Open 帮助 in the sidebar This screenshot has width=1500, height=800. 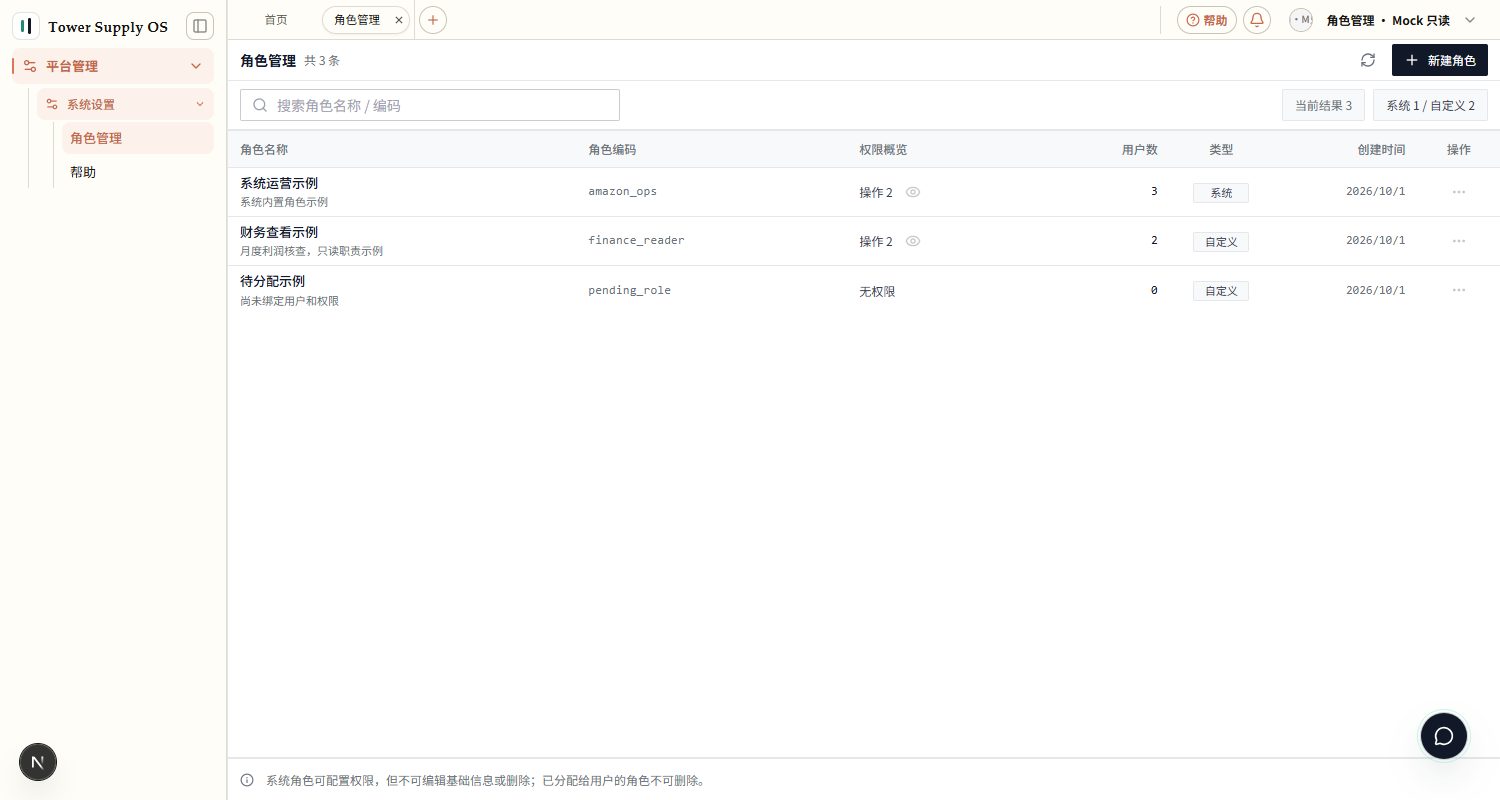click(138, 172)
